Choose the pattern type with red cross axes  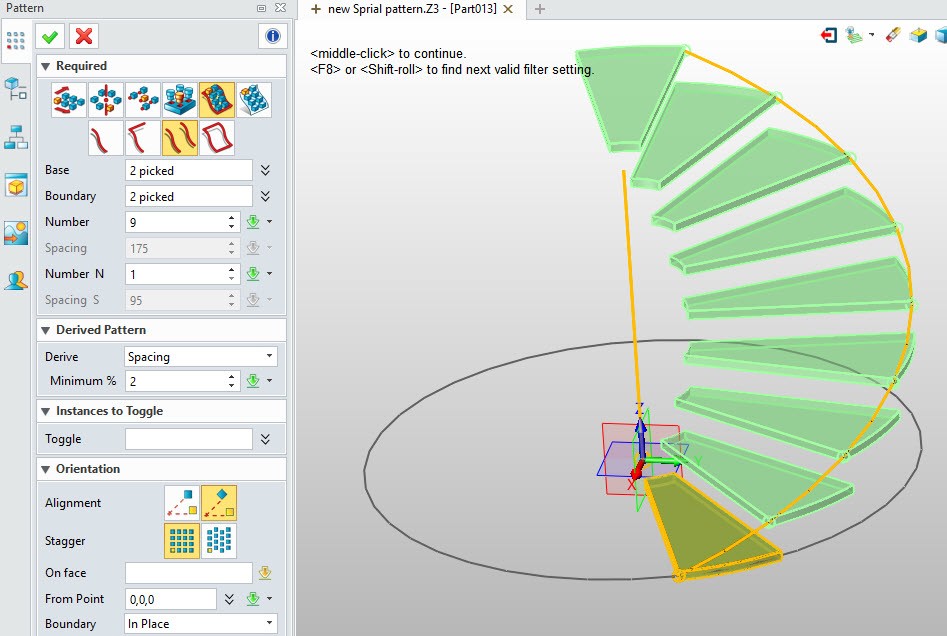[106, 100]
